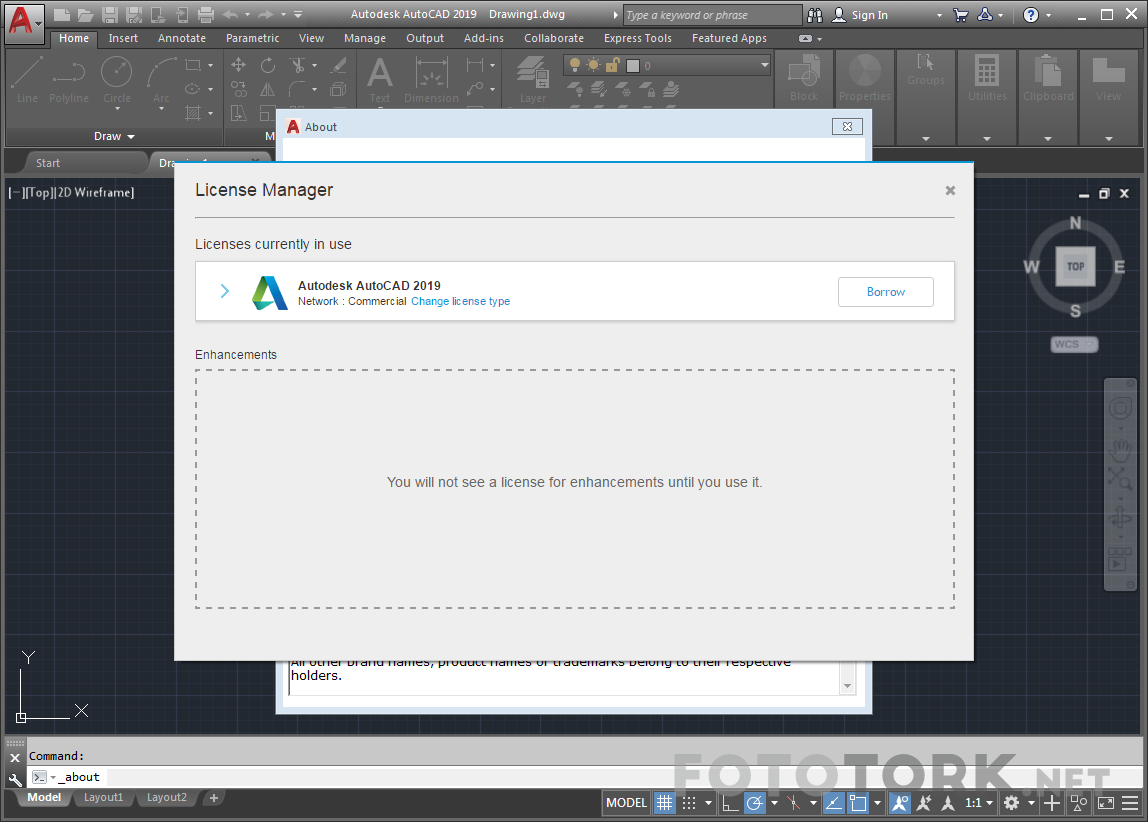
Task: Click the status bar Customization menu icon
Action: point(1130,803)
